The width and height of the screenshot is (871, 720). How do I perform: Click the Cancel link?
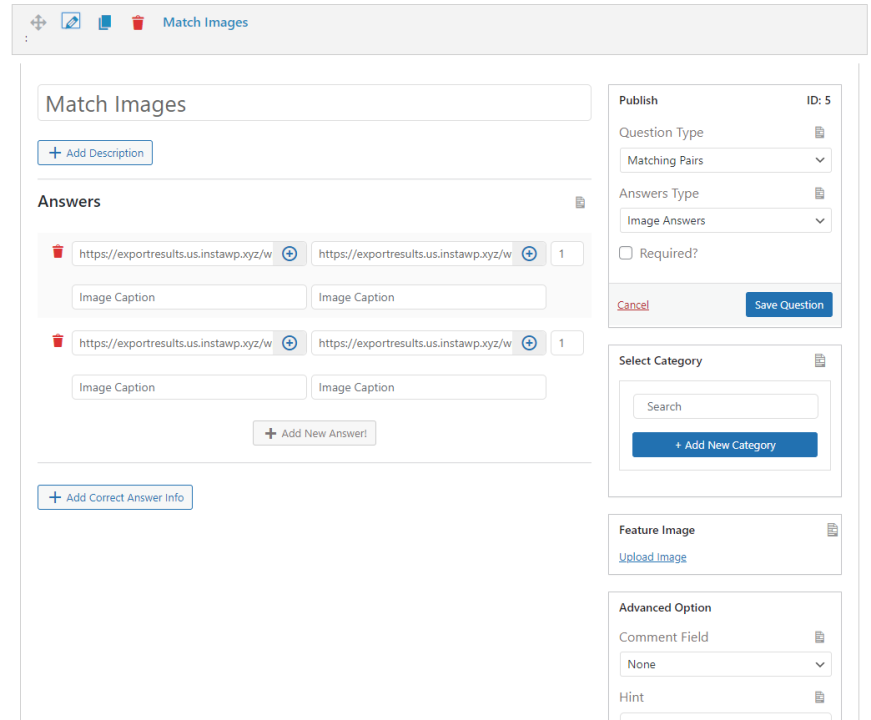pyautogui.click(x=633, y=305)
